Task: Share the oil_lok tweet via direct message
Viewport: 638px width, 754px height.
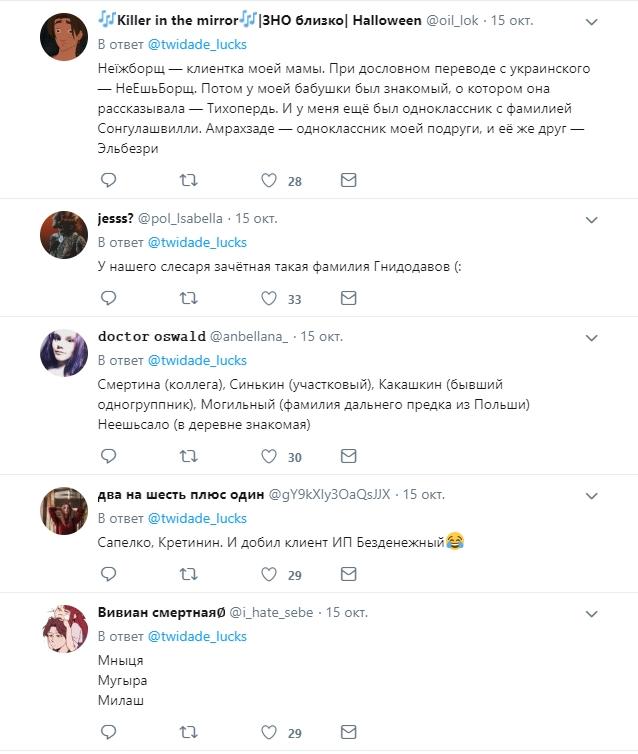Action: point(348,181)
